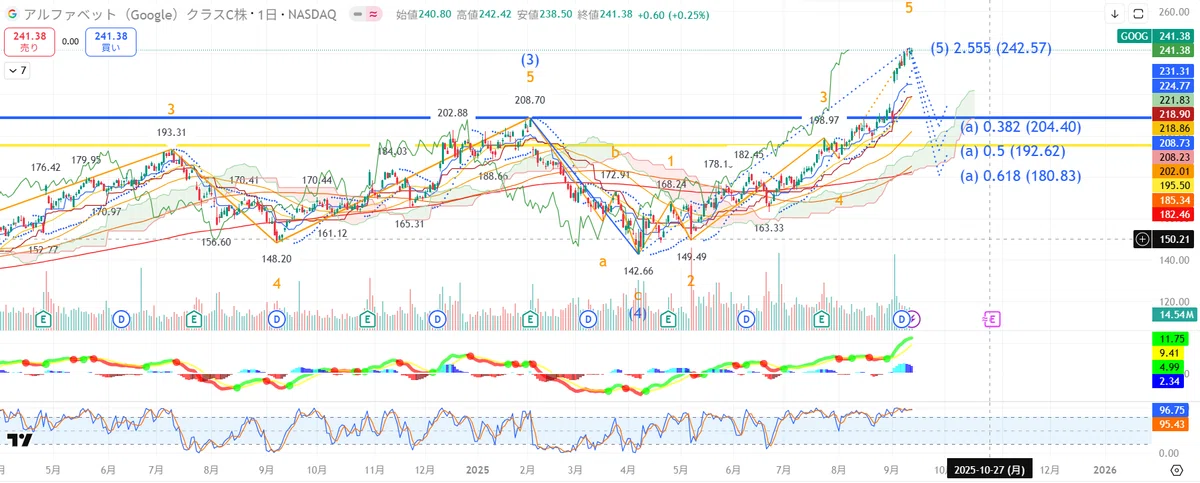Click the 208.23 pink price label
Screen dimensions: 1200x483
click(1173, 158)
